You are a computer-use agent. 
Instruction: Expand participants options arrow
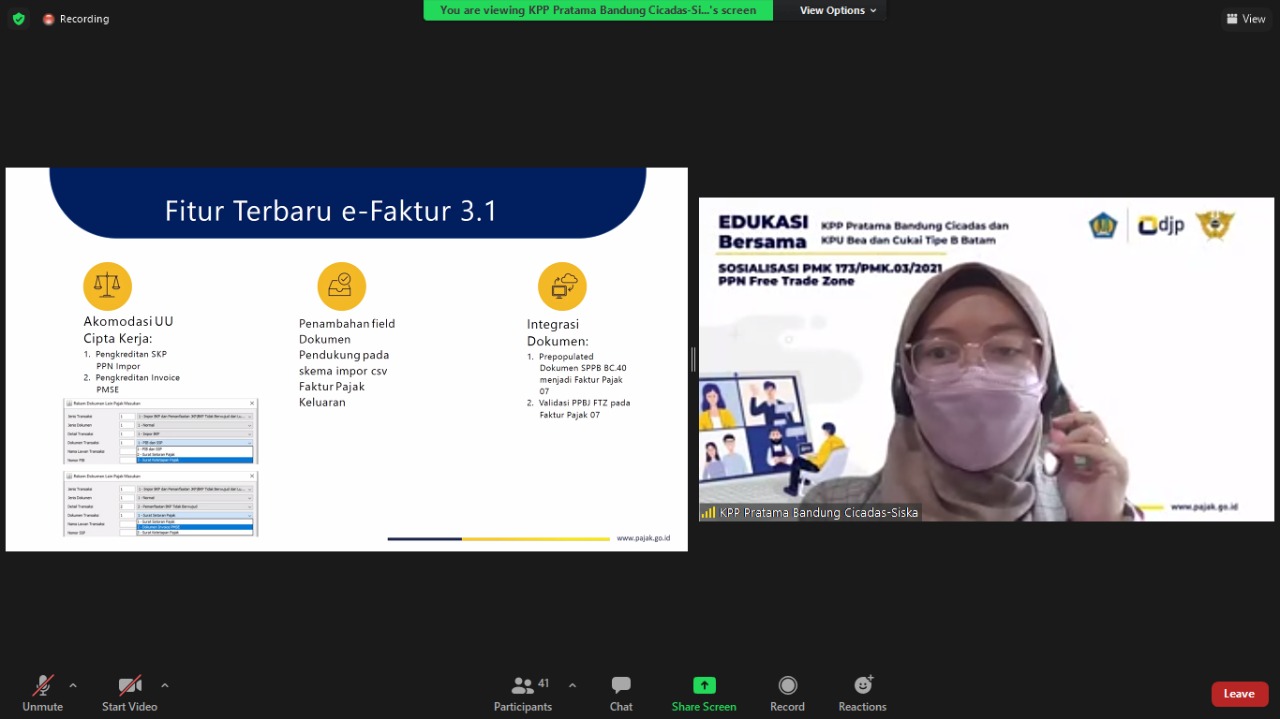(x=572, y=685)
